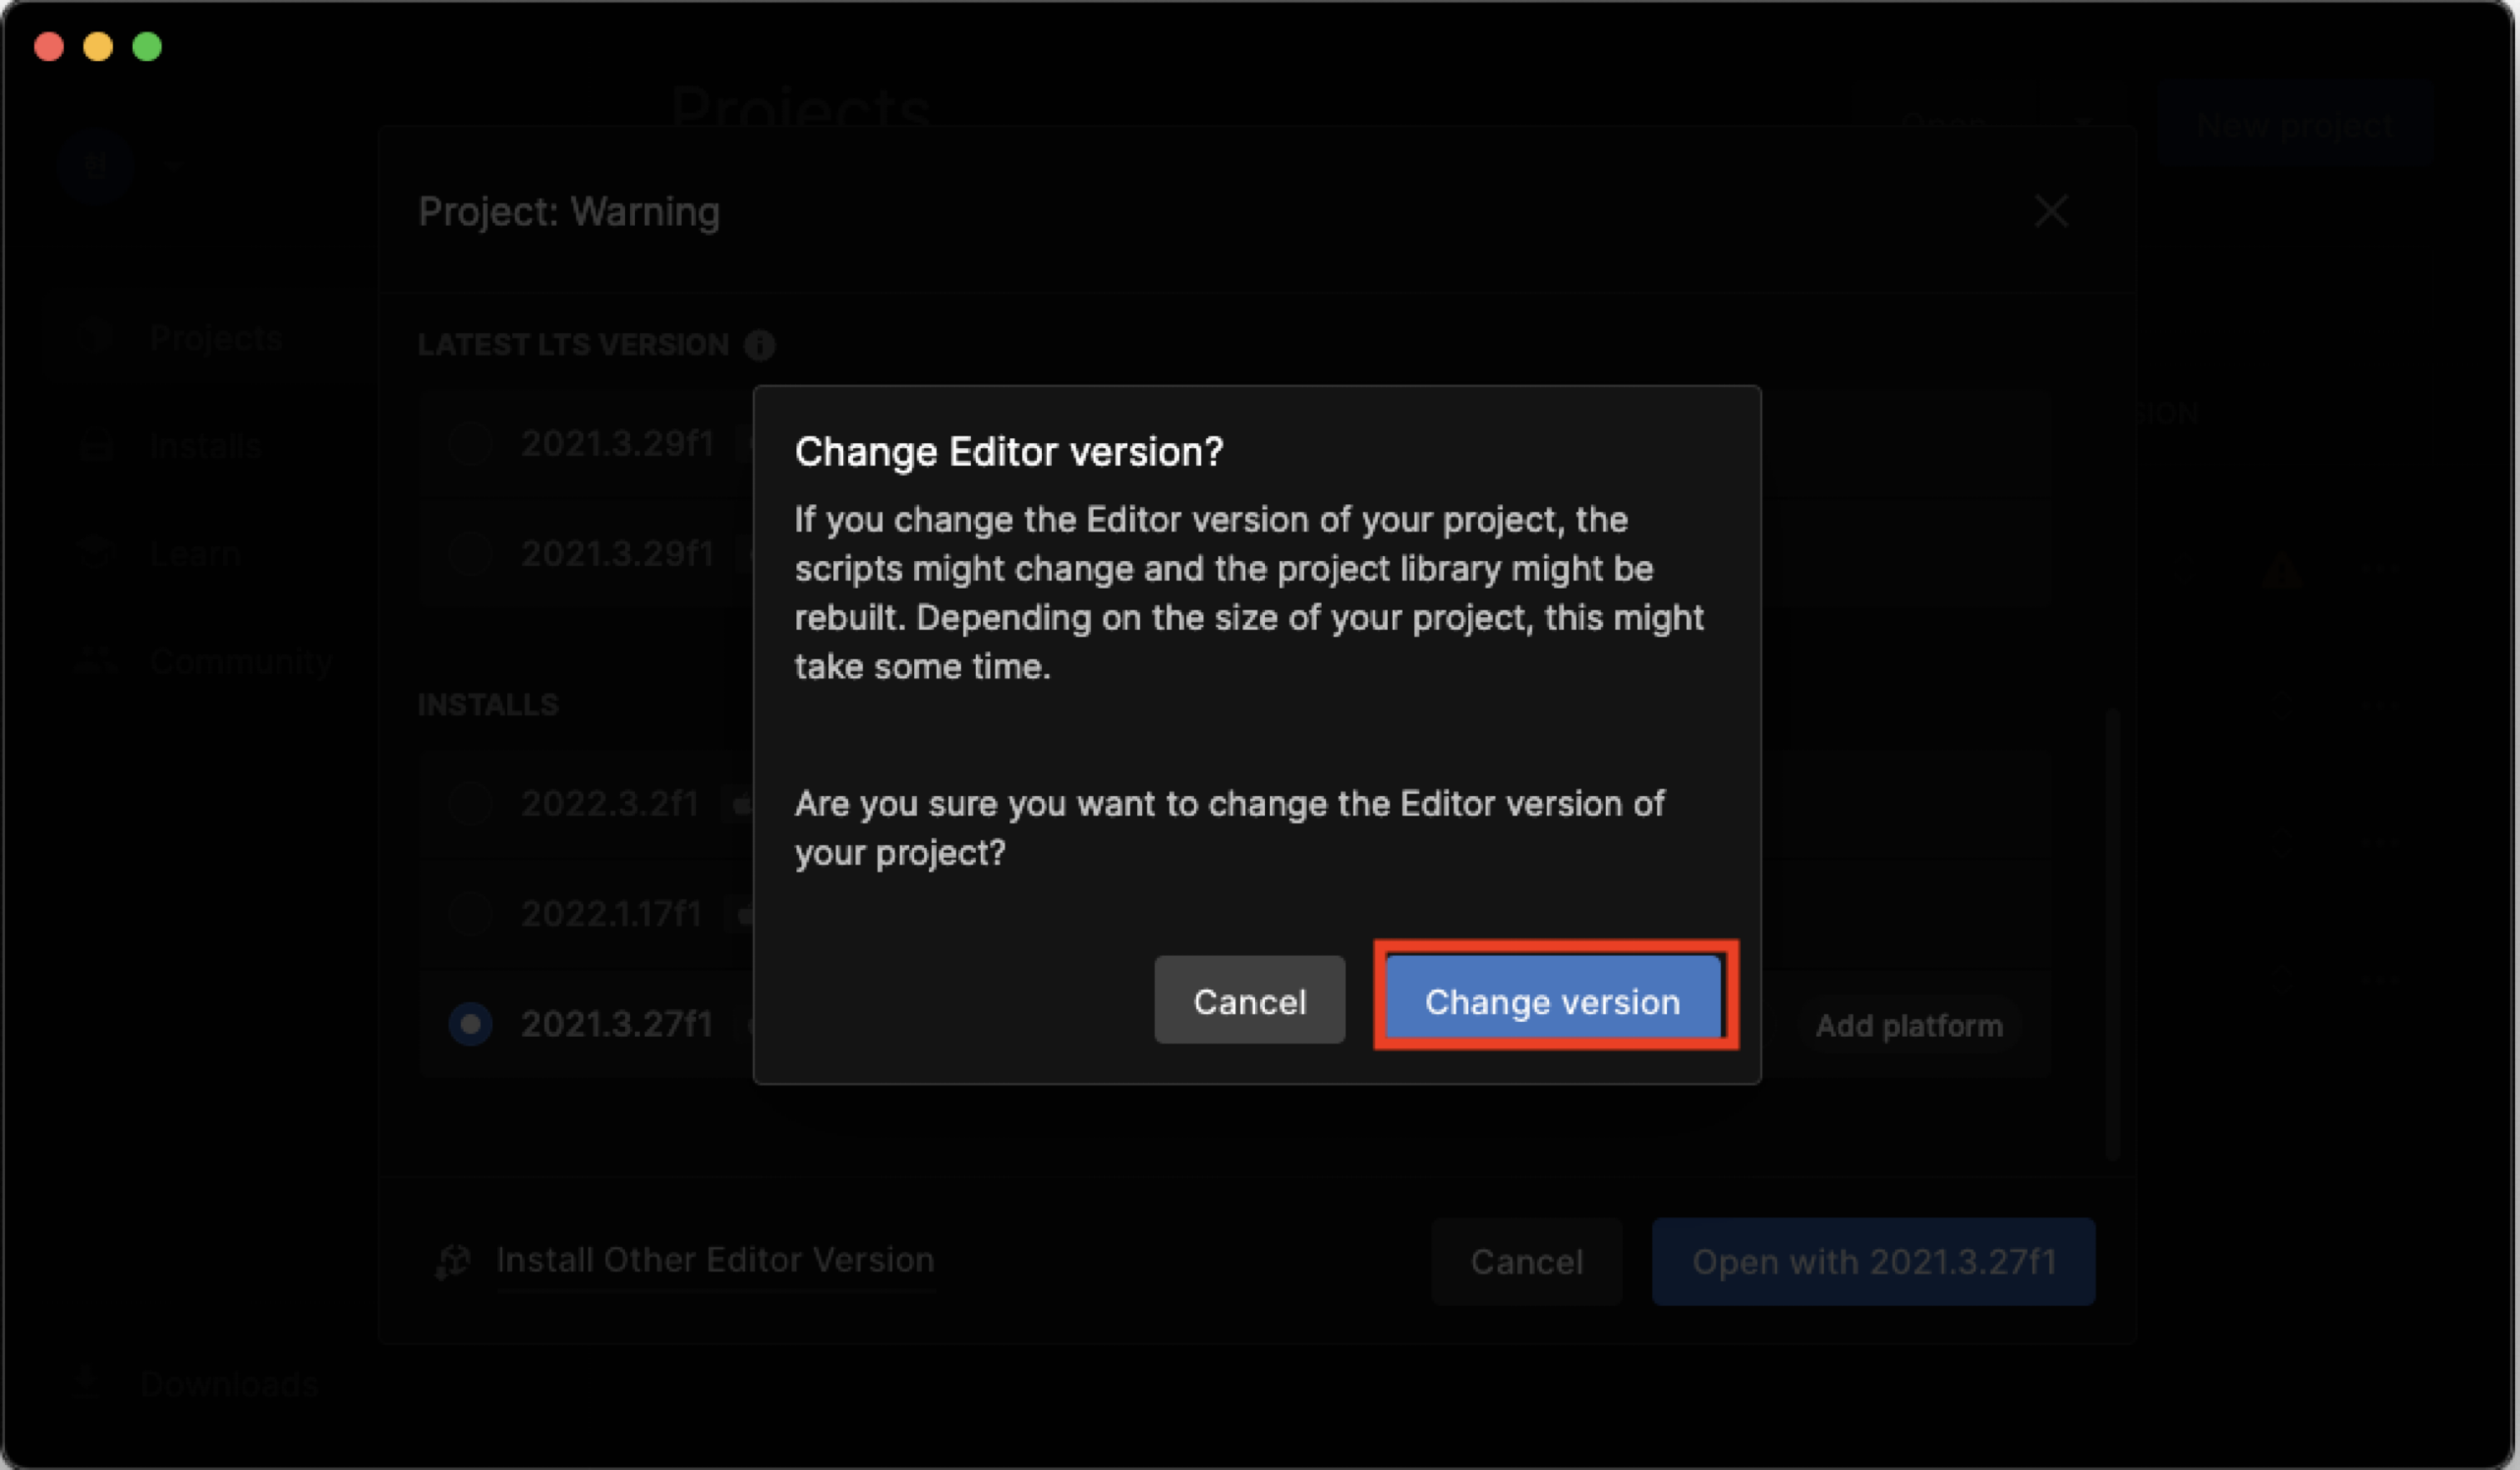2520x1470 pixels.
Task: Click Add platform on the 2021.3.27f1 row
Action: 1908,1026
